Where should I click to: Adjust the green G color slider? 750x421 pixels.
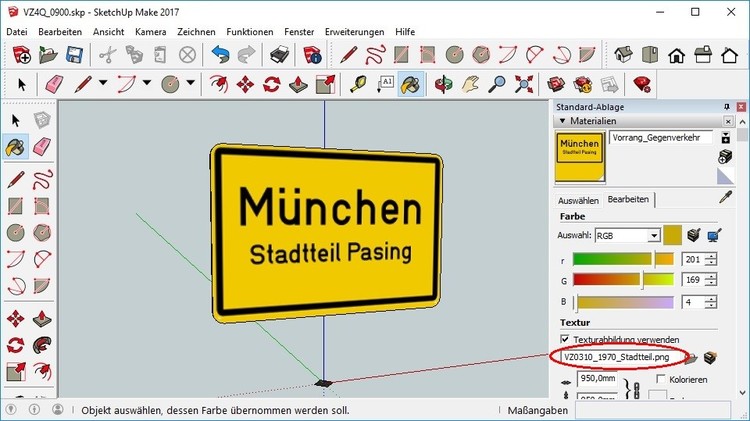[x=623, y=279]
